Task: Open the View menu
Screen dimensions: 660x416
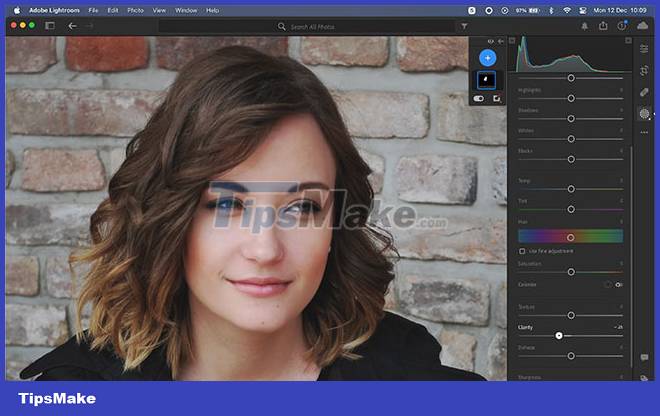Action: (159, 10)
